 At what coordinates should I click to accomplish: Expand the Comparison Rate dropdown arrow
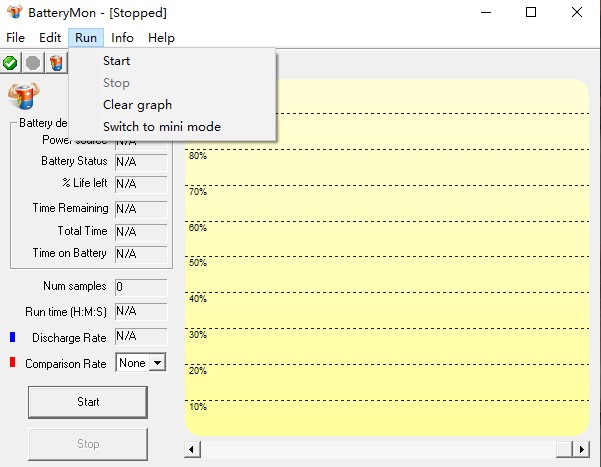tap(158, 363)
